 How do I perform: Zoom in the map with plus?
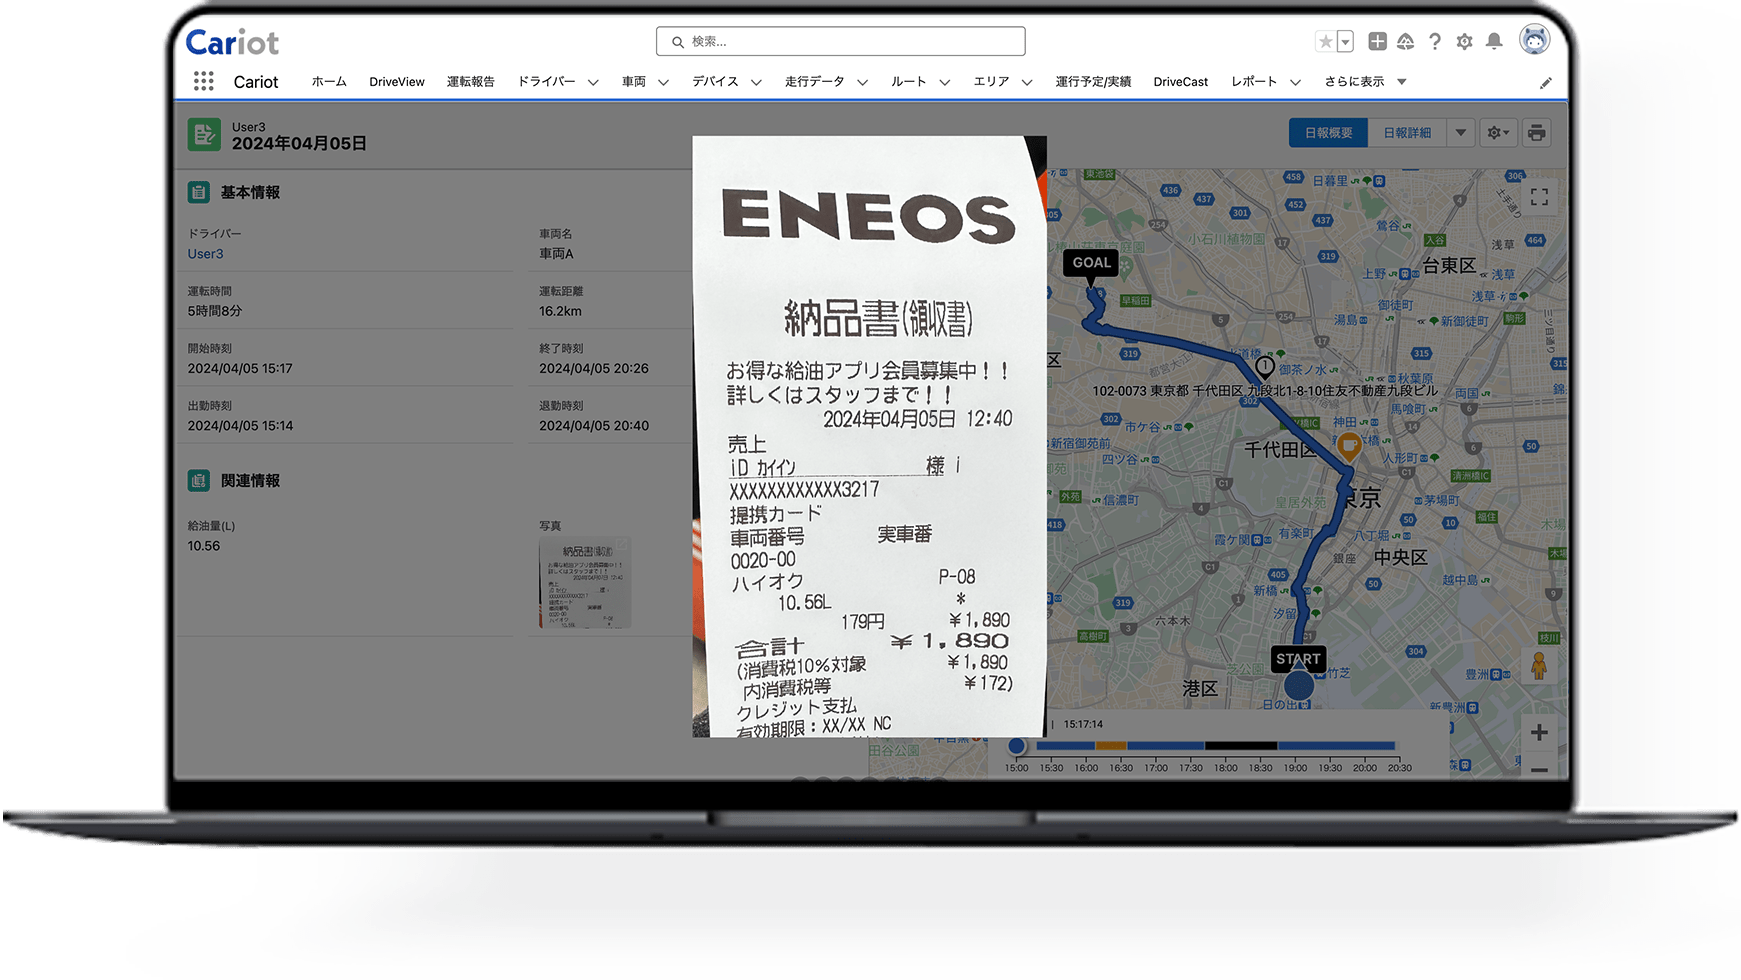pyautogui.click(x=1539, y=733)
